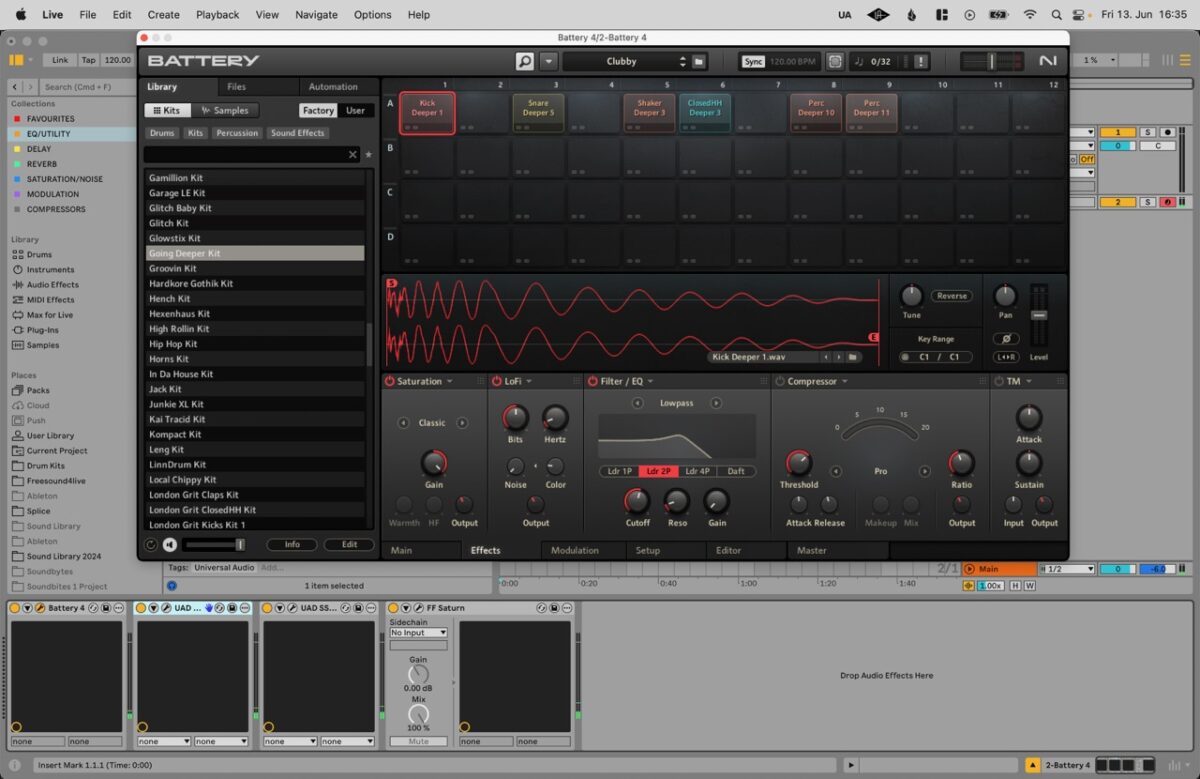Viewport: 1200px width, 779px height.
Task: Open the kit folder icon next to Clubby
Action: pyautogui.click(x=699, y=61)
